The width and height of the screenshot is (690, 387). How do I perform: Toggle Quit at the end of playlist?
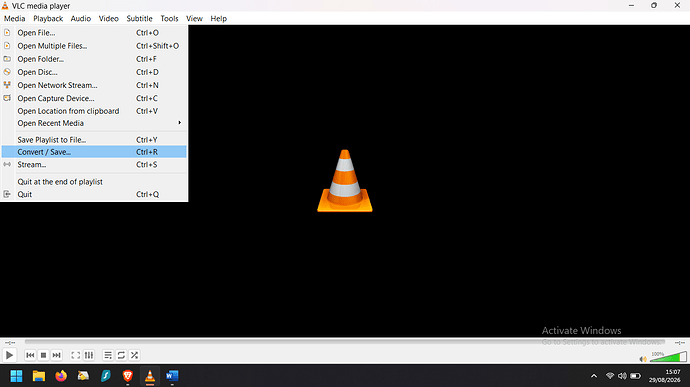click(94, 182)
